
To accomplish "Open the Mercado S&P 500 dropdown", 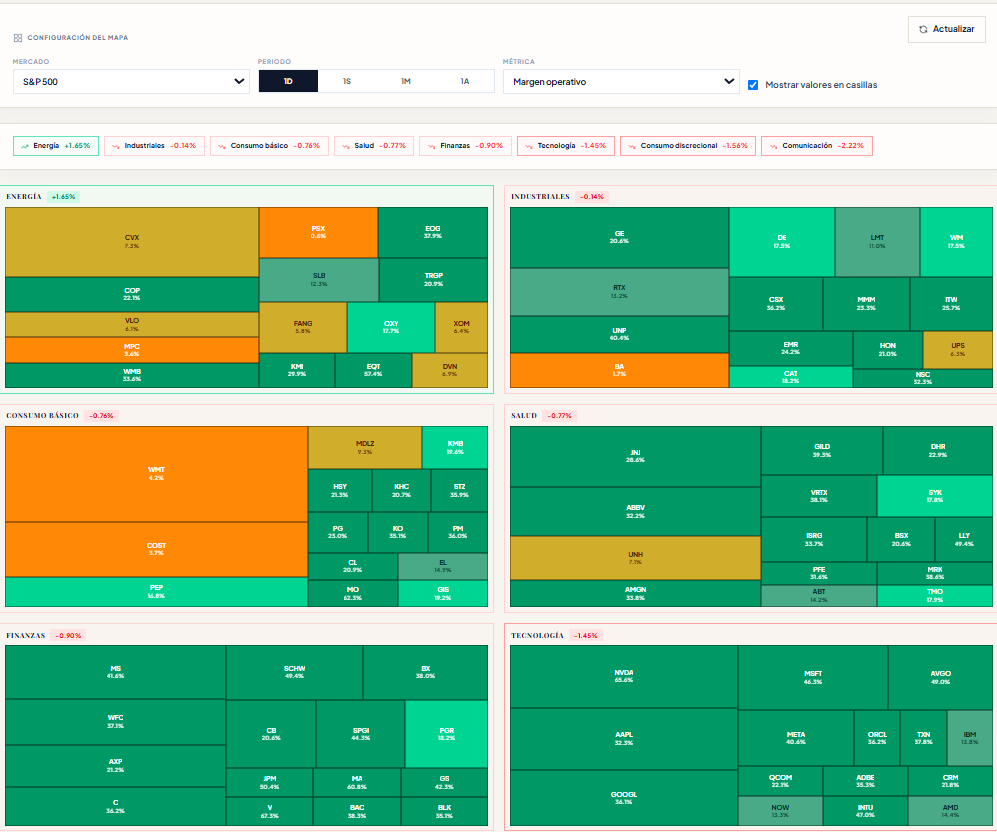I will tap(132, 81).
